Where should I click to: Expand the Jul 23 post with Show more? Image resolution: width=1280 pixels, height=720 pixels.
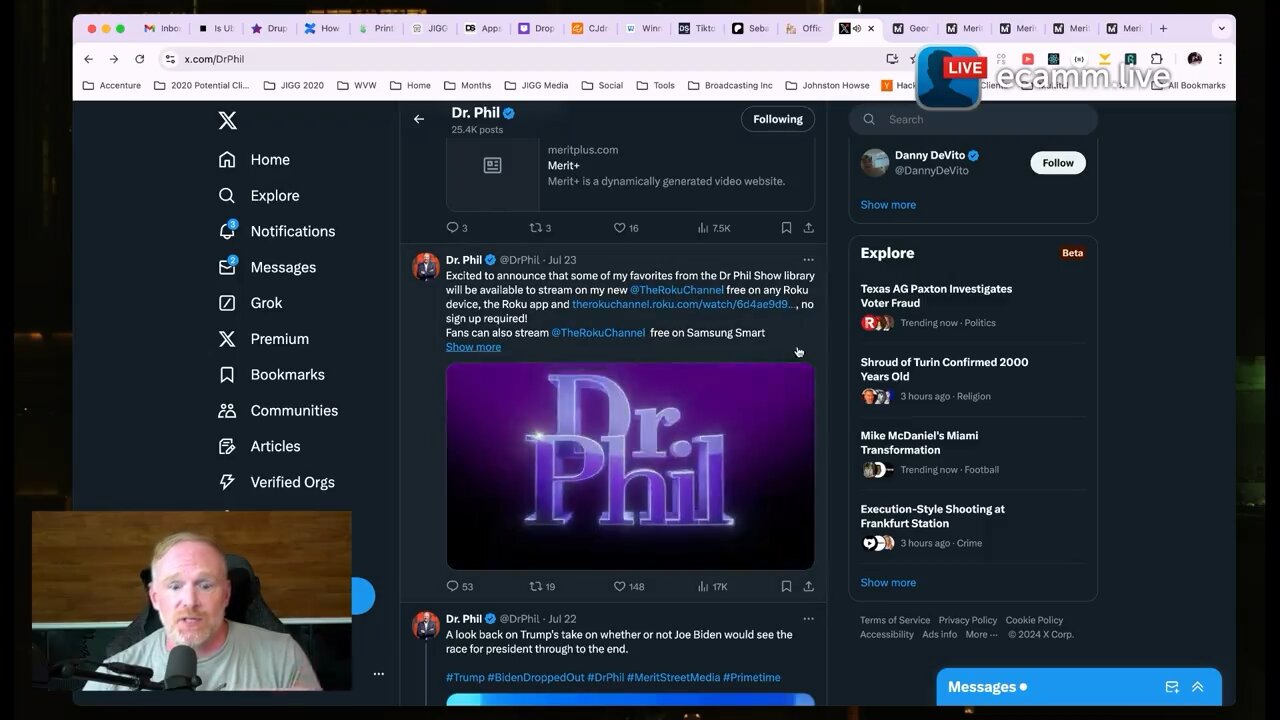pos(473,347)
